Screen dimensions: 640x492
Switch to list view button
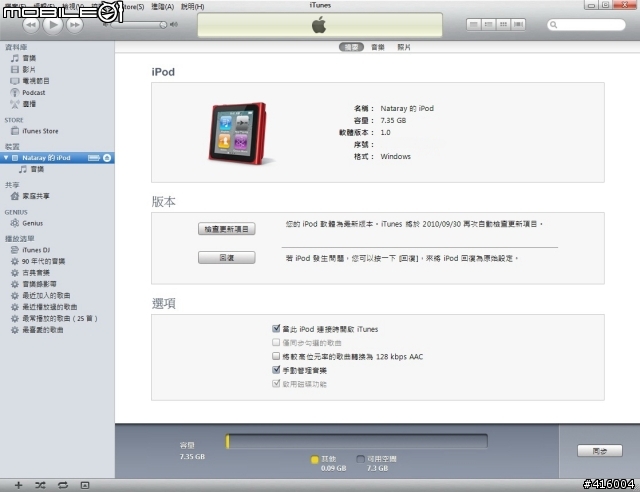(x=474, y=24)
